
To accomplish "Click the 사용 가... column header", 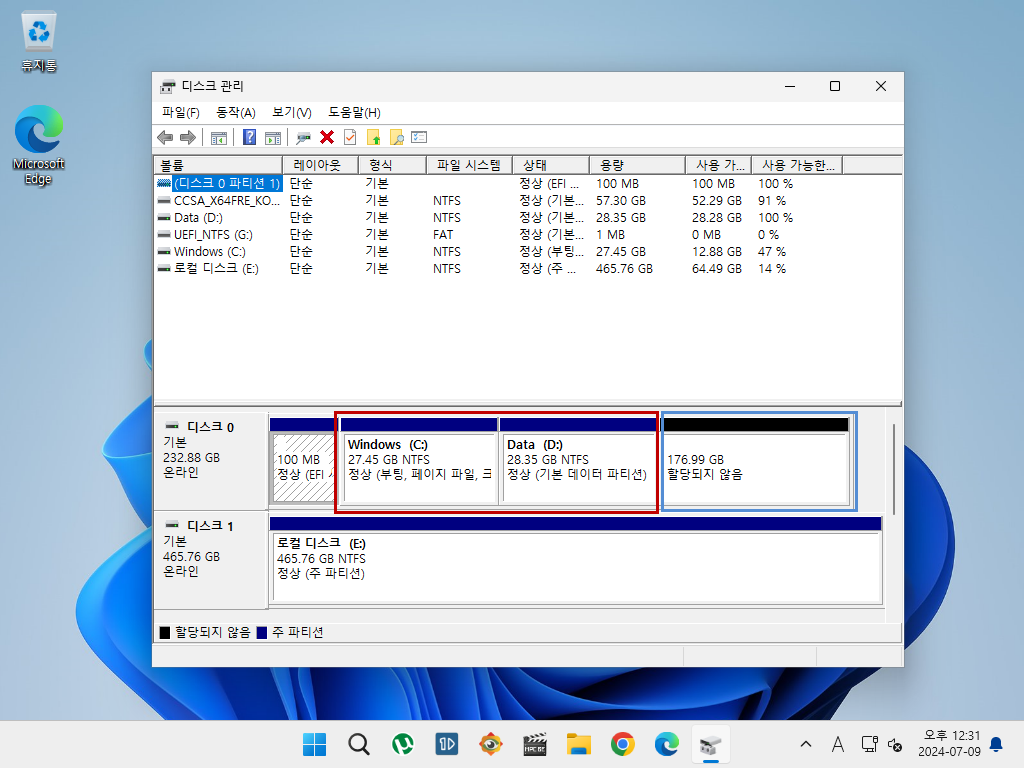I will pyautogui.click(x=718, y=165).
